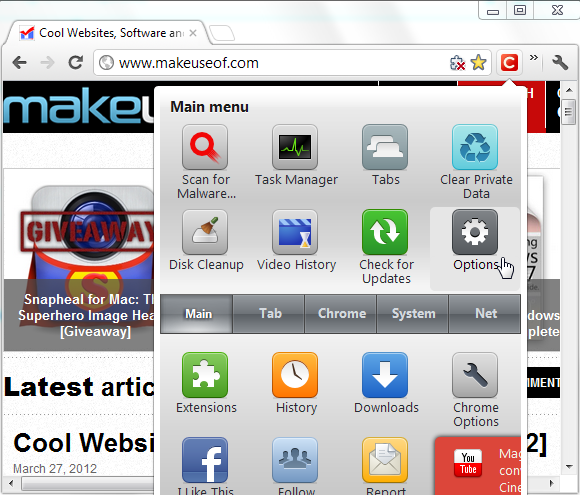Viewport: 580px width, 495px height.
Task: Run Check for Updates
Action: point(385,232)
